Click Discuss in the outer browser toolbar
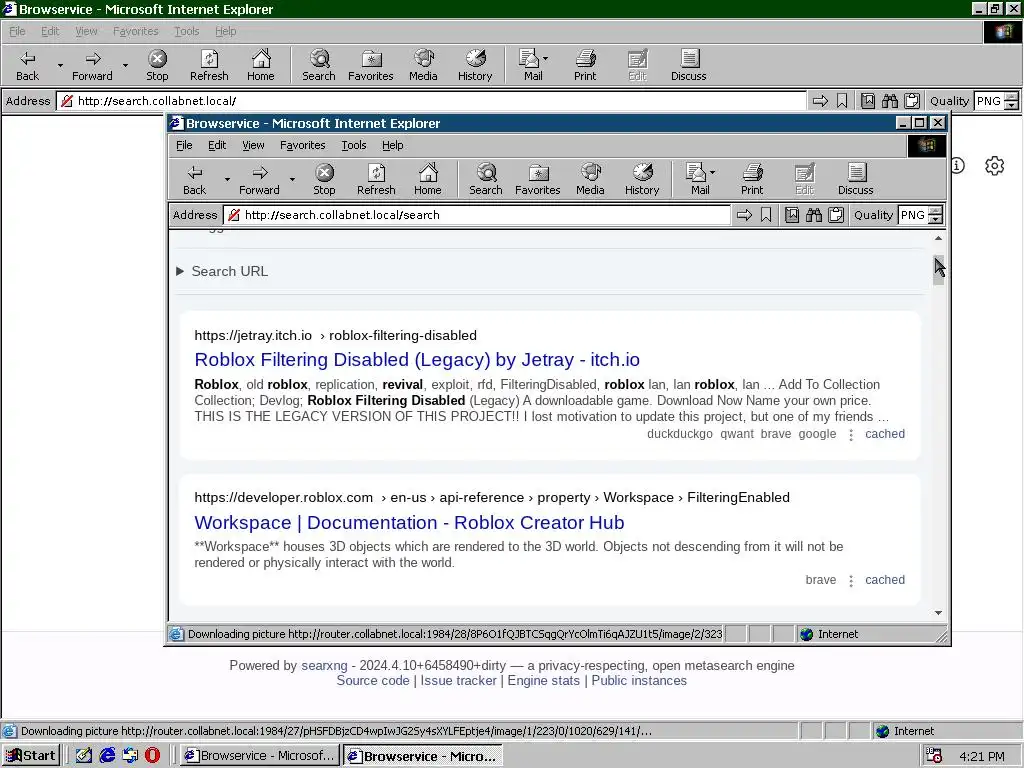 pyautogui.click(x=688, y=65)
